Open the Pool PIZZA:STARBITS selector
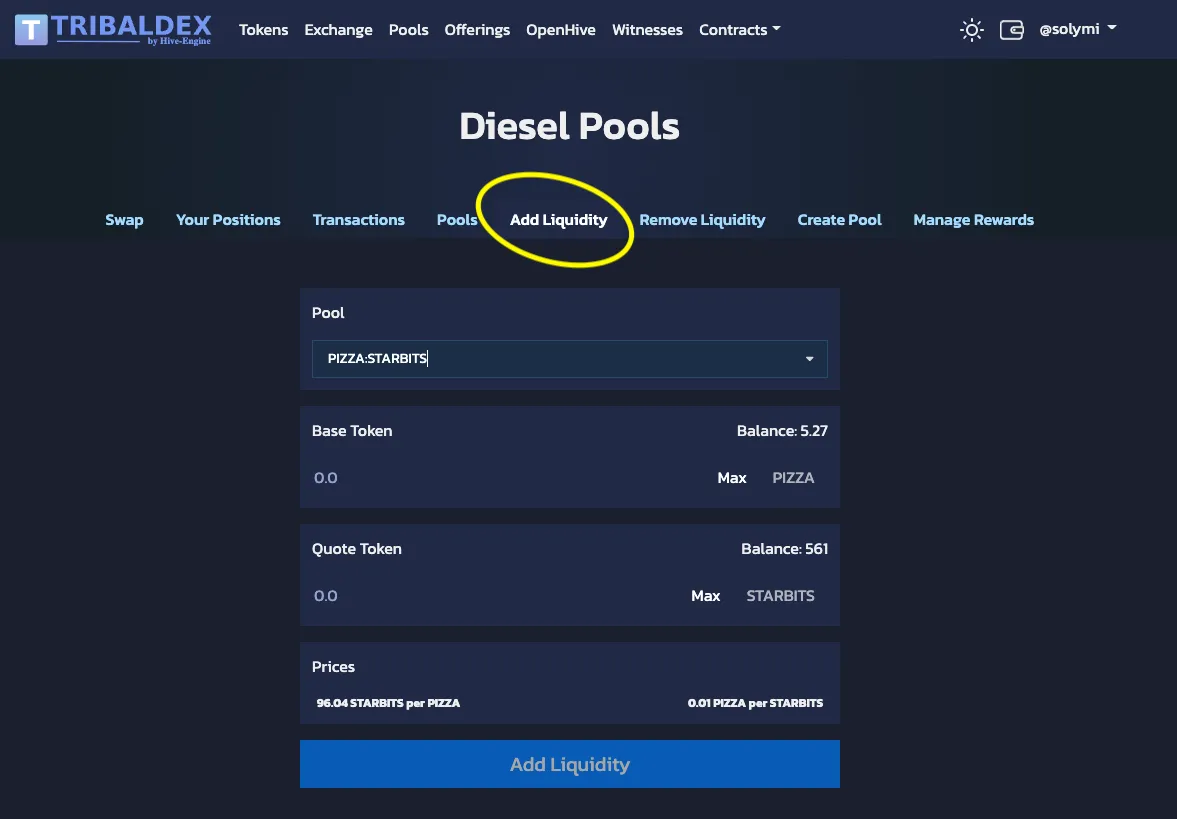This screenshot has width=1177, height=819. (x=570, y=359)
